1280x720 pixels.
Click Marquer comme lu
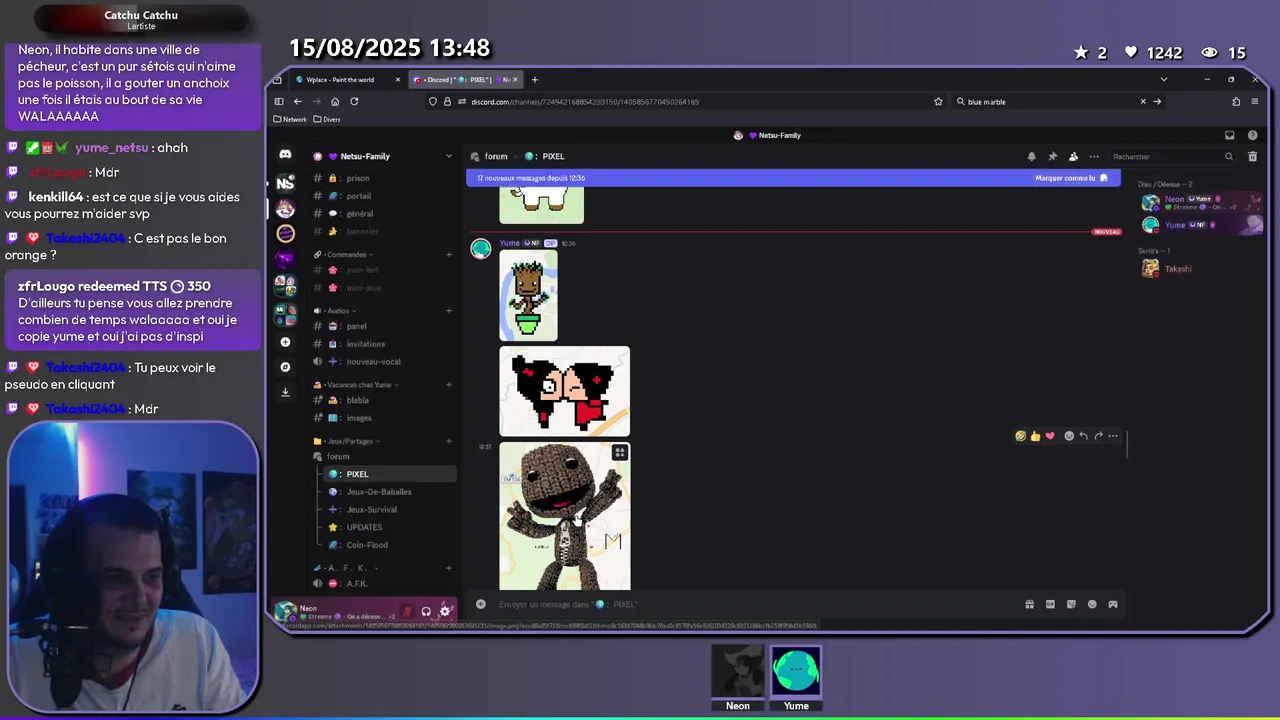click(x=1071, y=178)
